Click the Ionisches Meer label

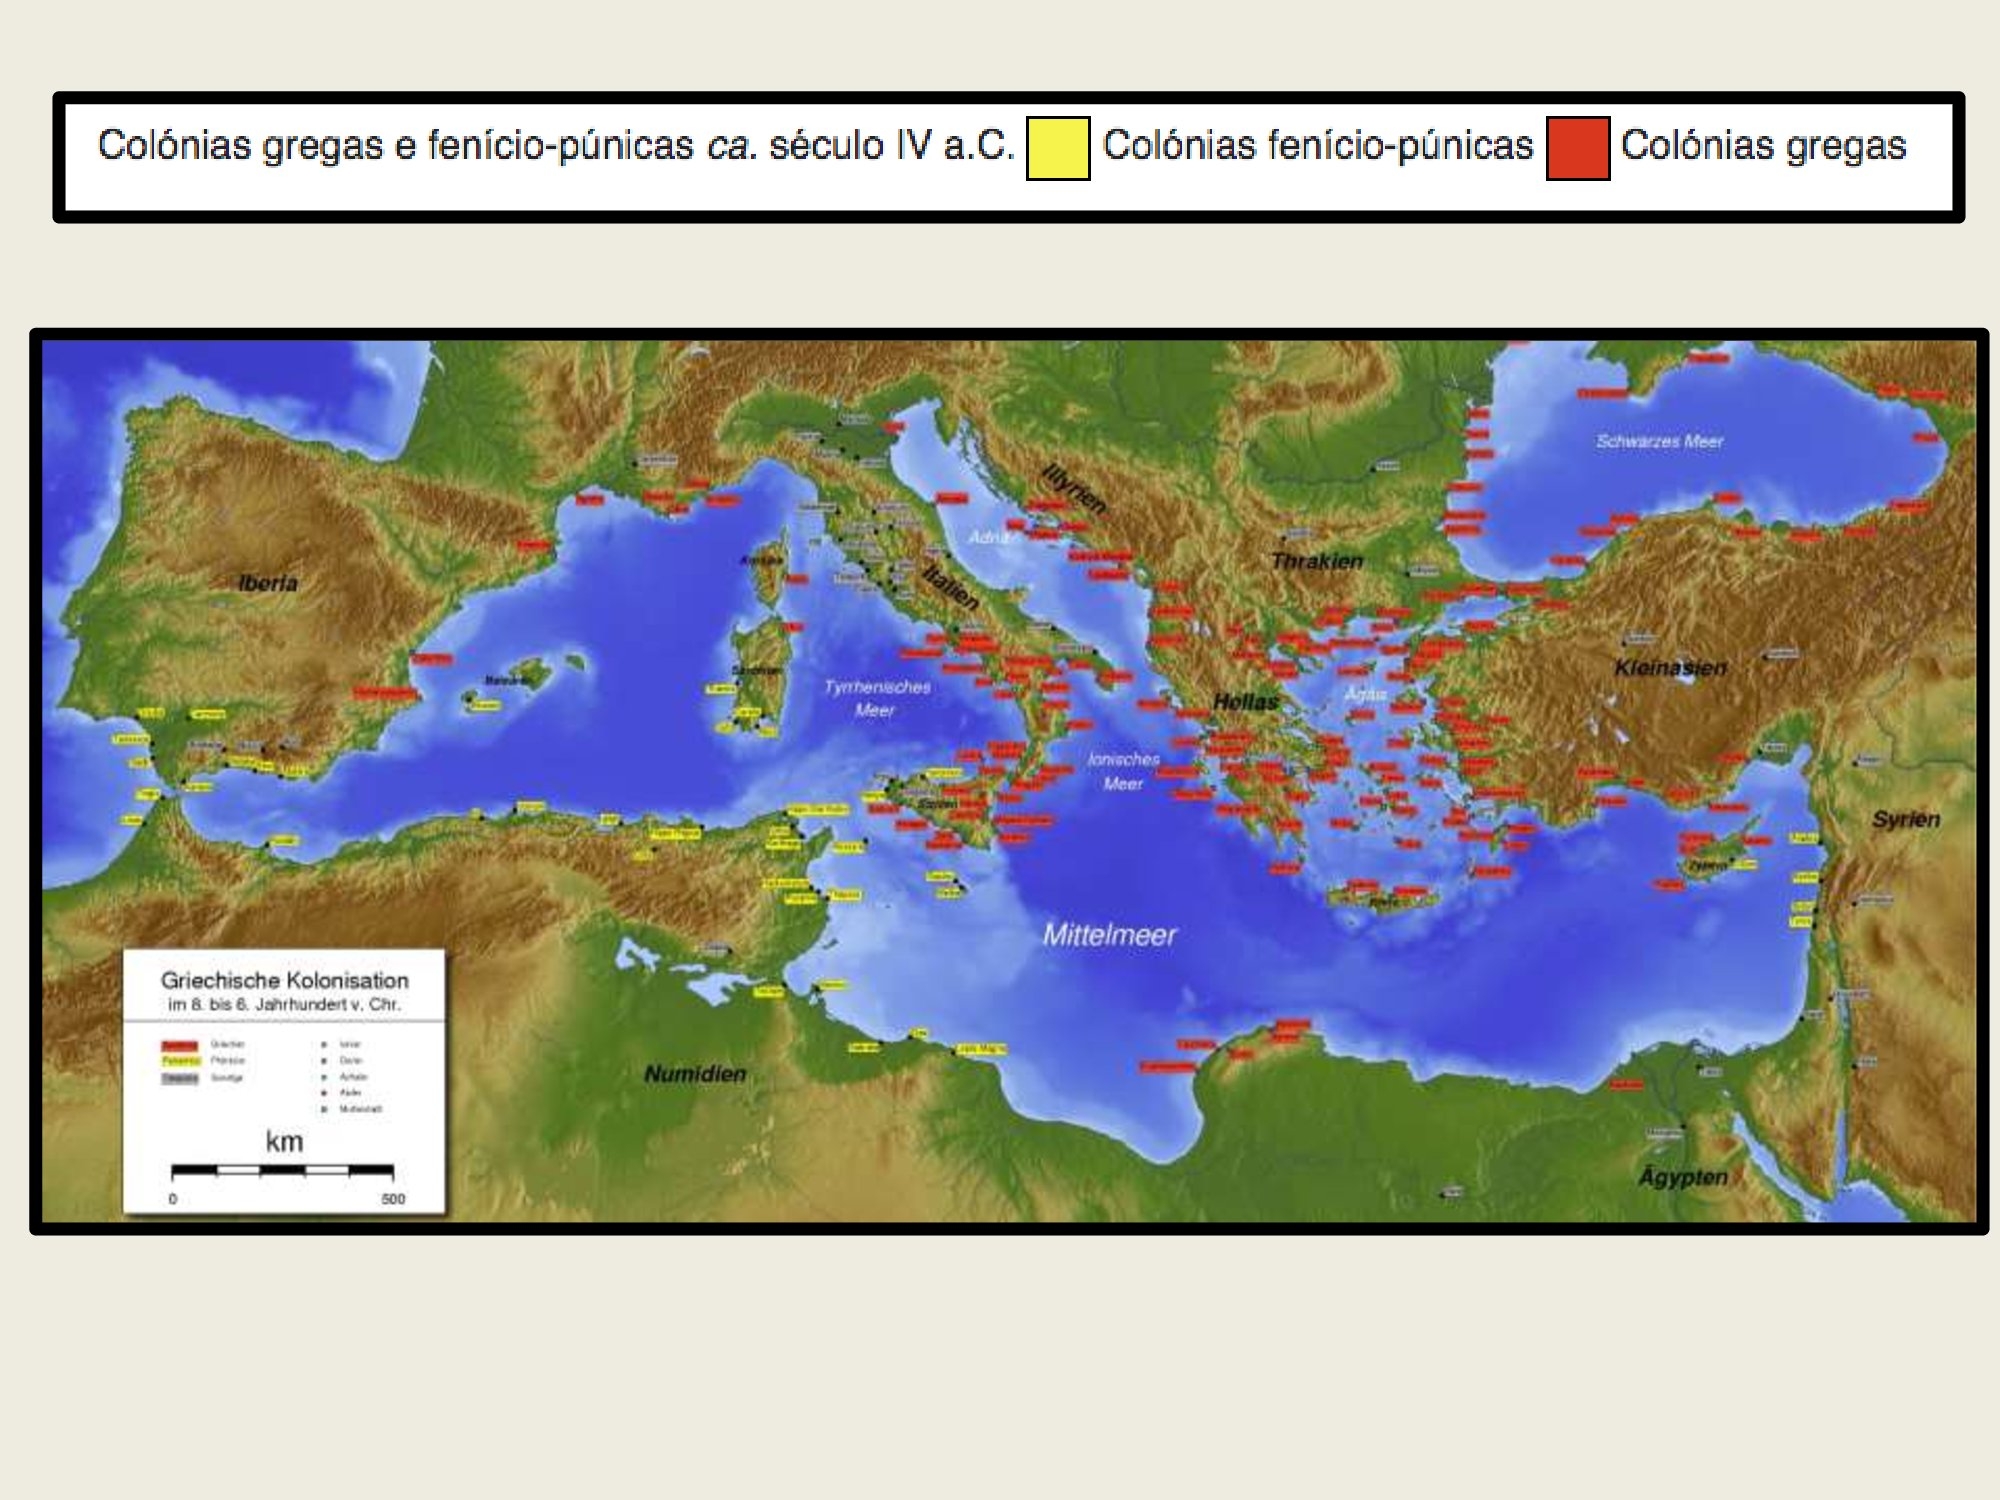click(x=1123, y=771)
